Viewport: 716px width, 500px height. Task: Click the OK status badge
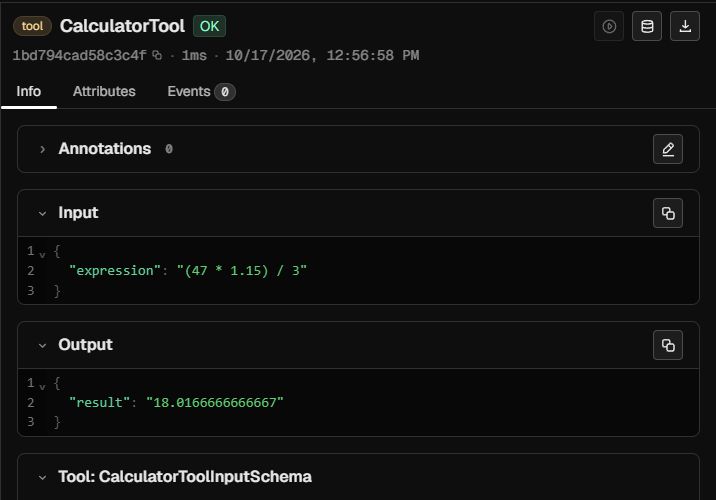click(x=210, y=26)
